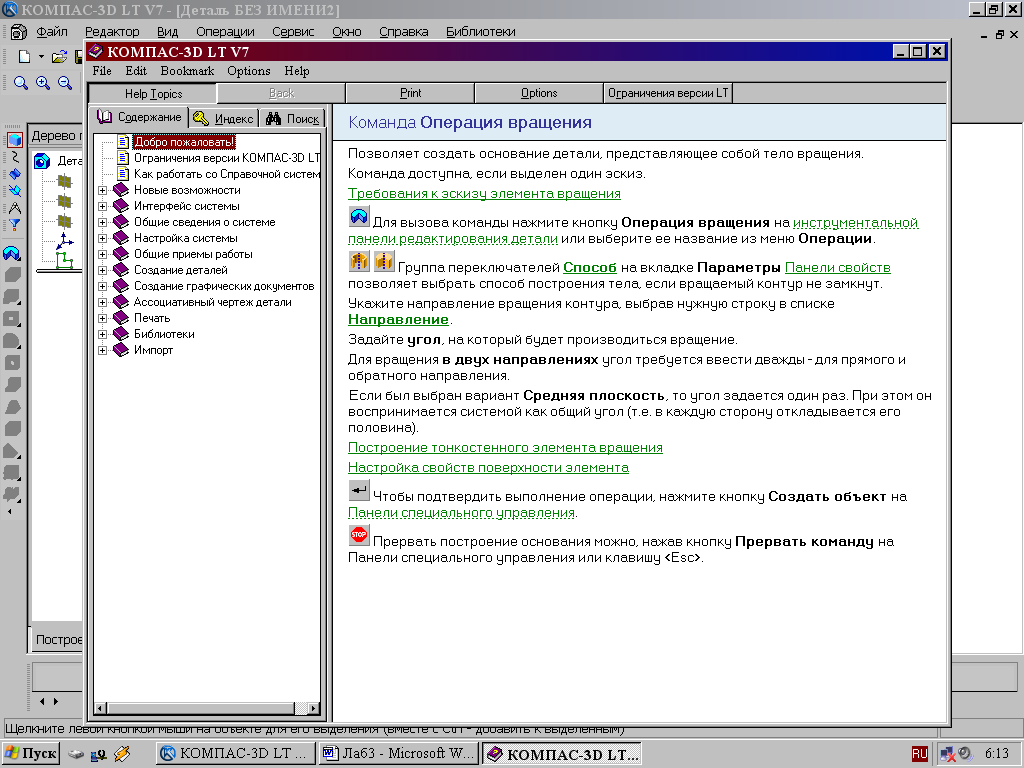Viewport: 1024px width, 768px height.
Task: Open the Библиотеки menu in main window
Action: click(481, 31)
